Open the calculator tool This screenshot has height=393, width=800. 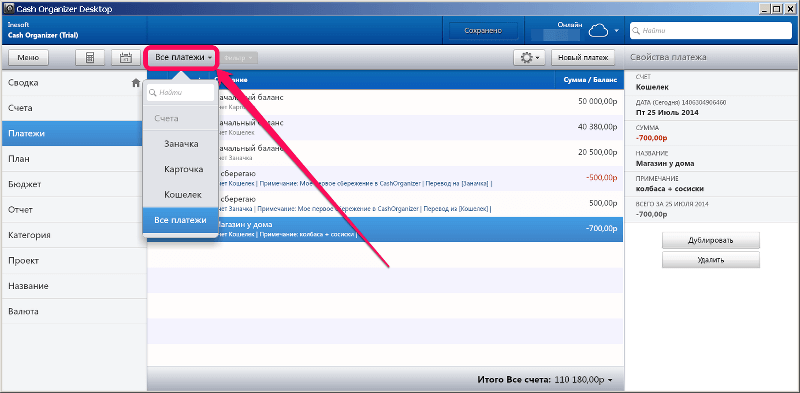pyautogui.click(x=90, y=58)
